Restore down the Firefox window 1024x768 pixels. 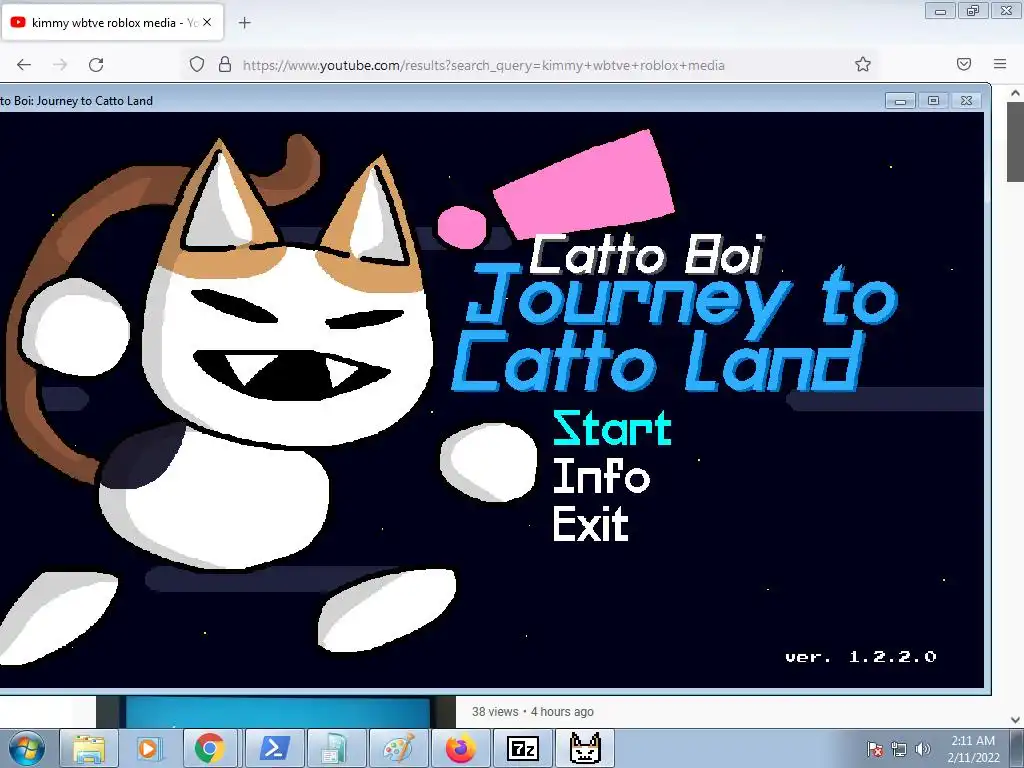(x=973, y=11)
